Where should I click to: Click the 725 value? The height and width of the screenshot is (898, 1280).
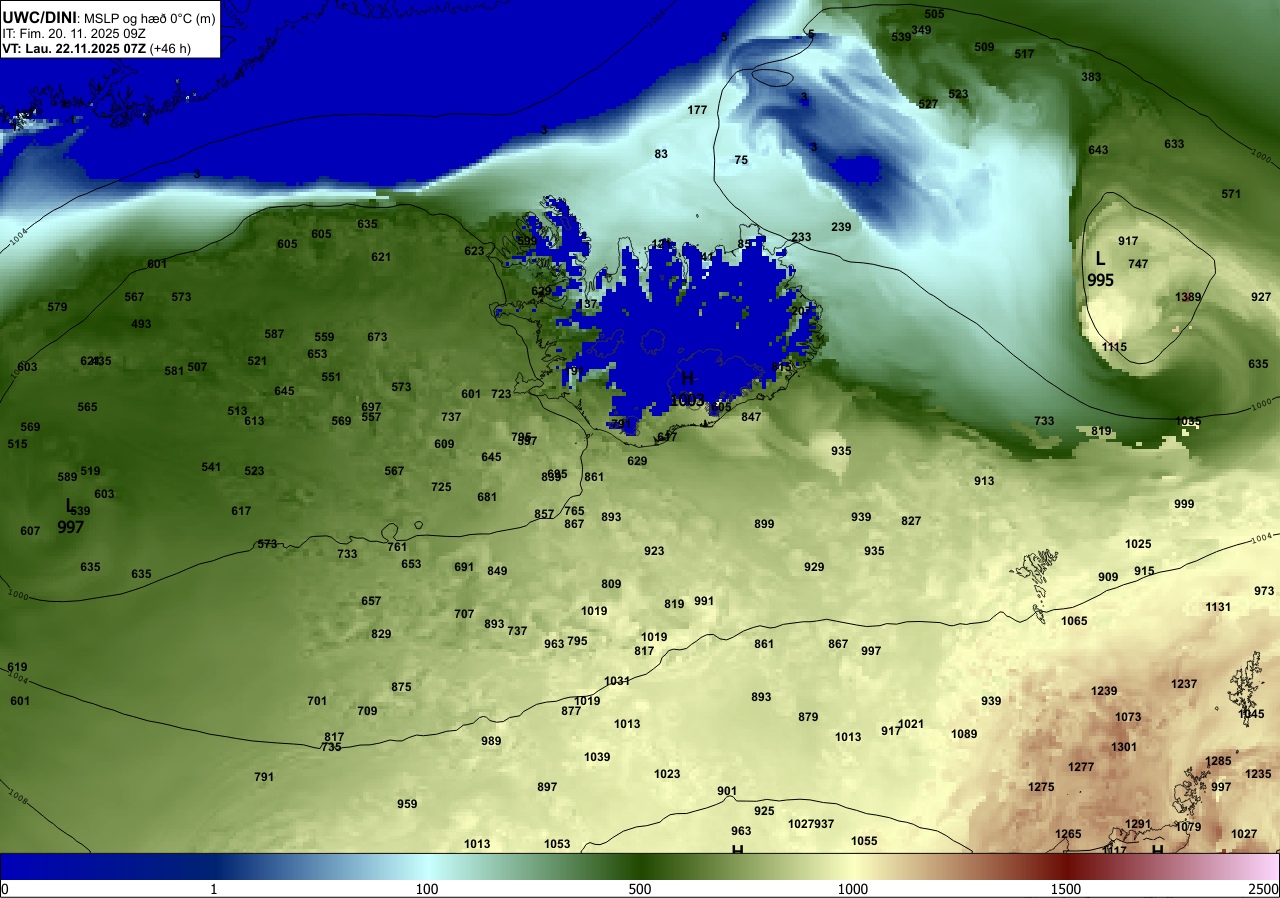tap(441, 487)
